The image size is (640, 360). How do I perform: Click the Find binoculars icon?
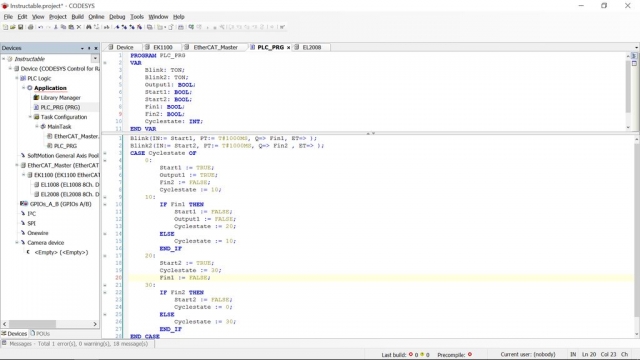click(89, 27)
